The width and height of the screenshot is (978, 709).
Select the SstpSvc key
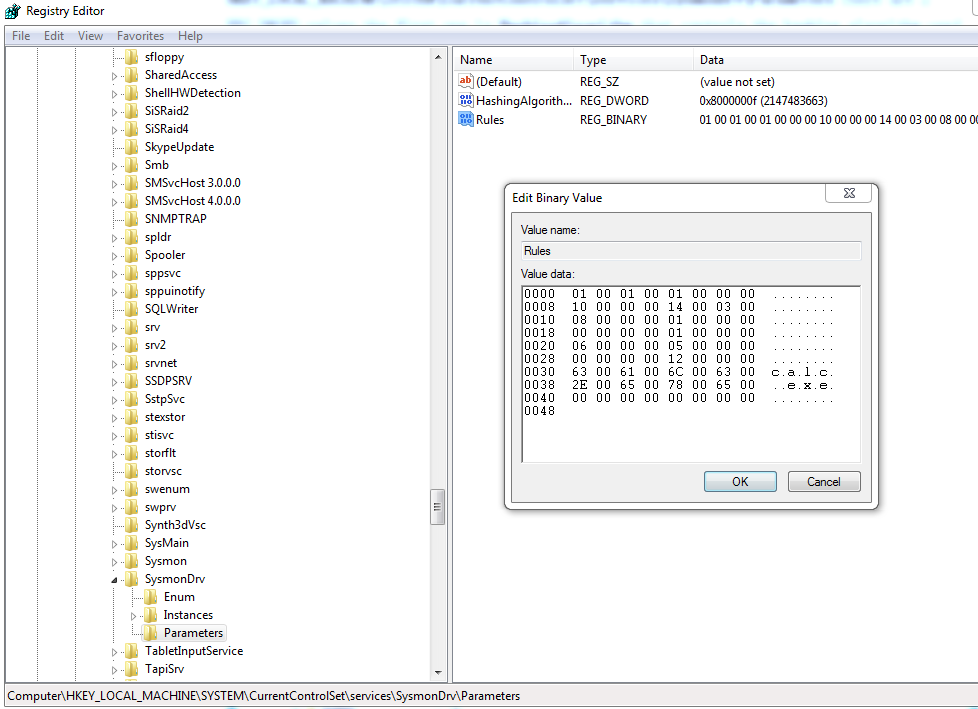[x=165, y=399]
